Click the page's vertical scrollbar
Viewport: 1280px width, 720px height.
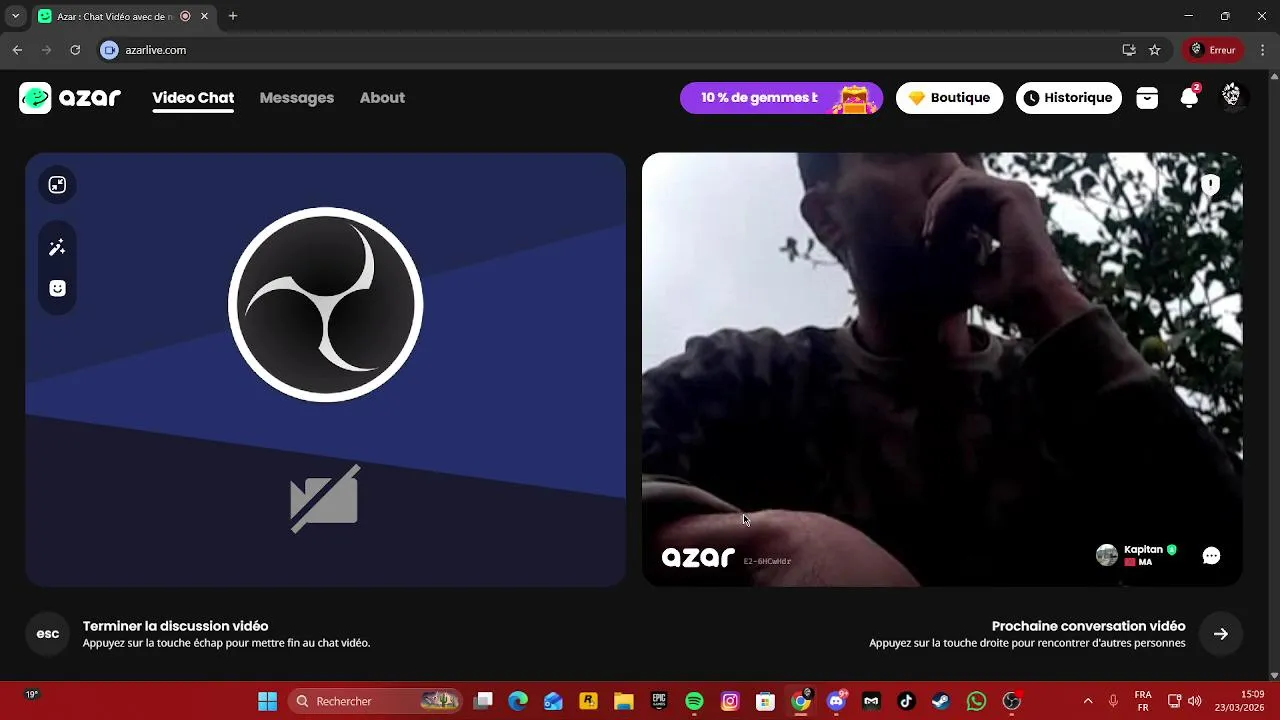tap(1274, 375)
